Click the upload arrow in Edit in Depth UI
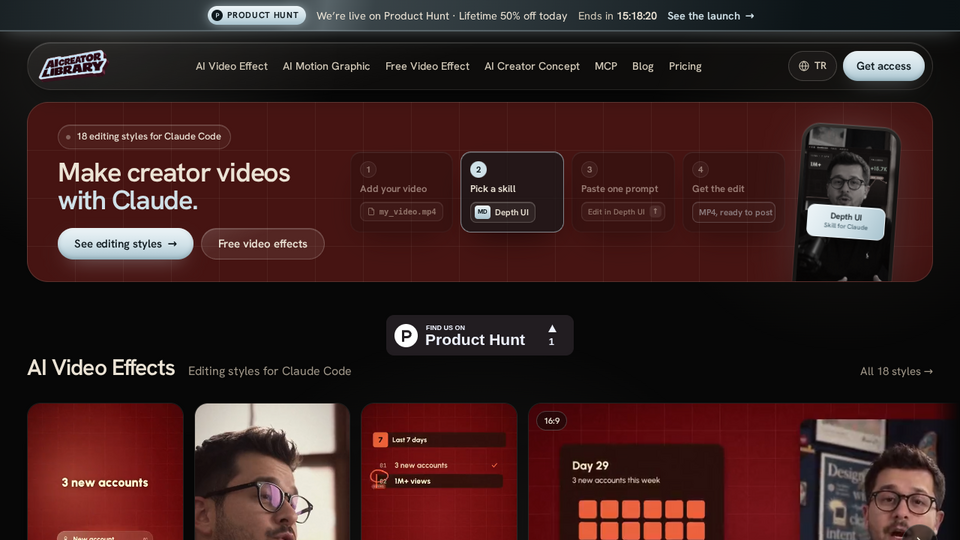The image size is (960, 540). (655, 211)
